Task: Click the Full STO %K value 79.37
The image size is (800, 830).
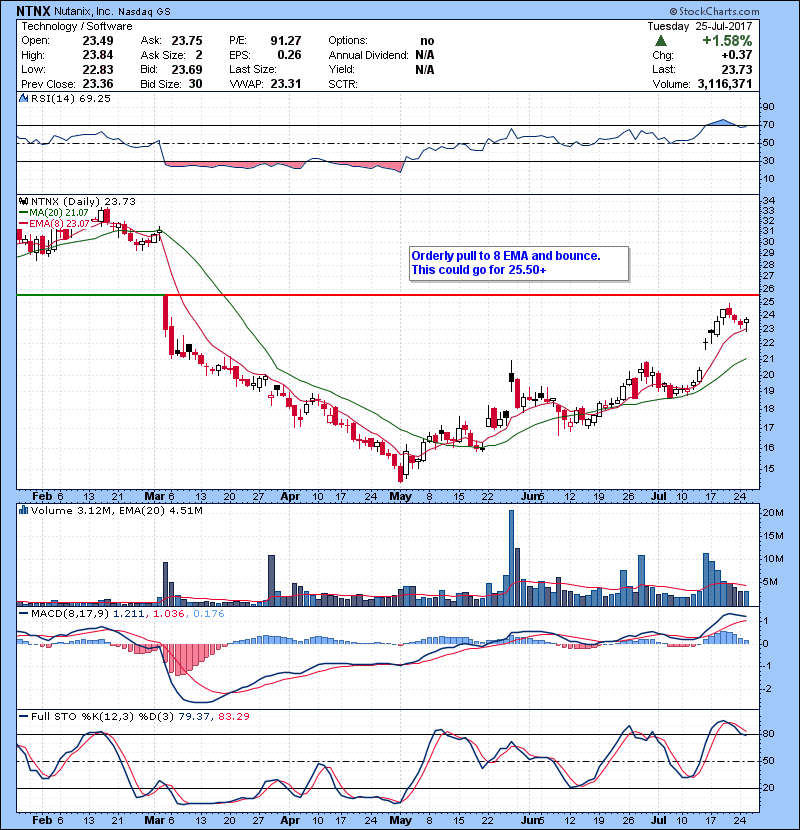Action: (x=195, y=716)
